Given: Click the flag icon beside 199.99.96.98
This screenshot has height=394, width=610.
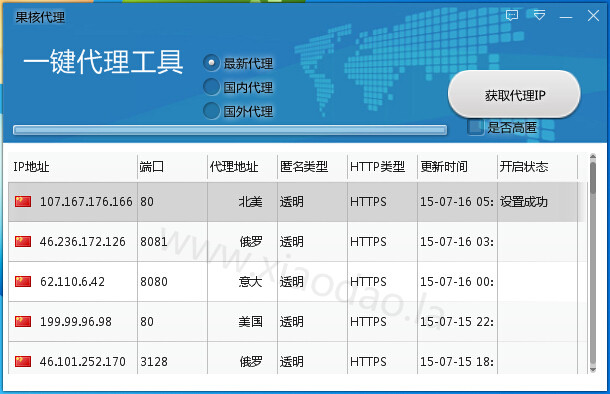Looking at the screenshot, I should [23, 322].
